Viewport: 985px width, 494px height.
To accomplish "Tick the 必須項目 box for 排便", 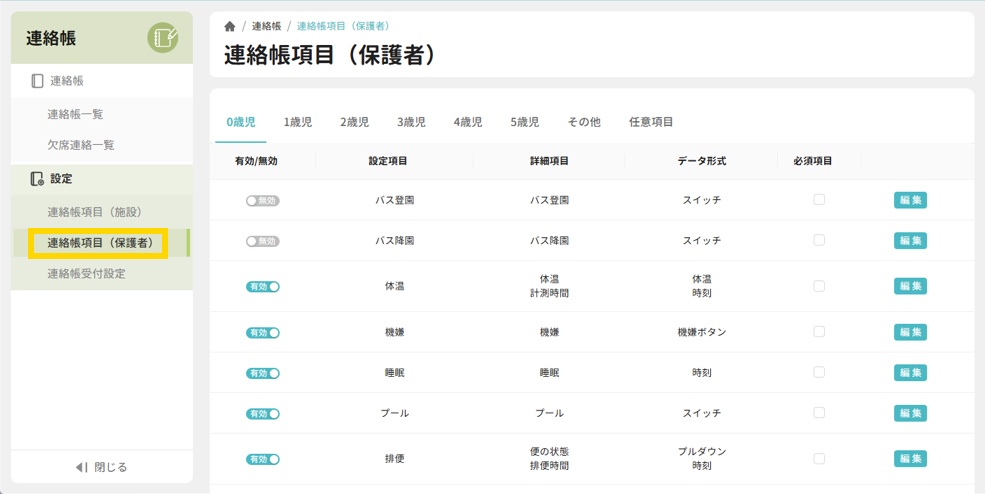I will pos(819,458).
